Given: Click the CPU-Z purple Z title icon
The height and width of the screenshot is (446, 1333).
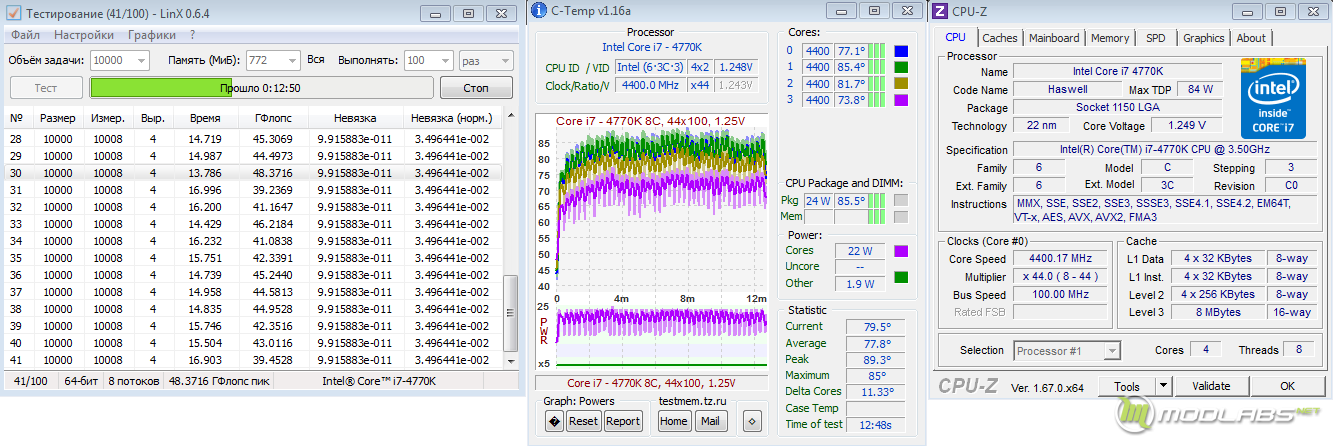Looking at the screenshot, I should [939, 11].
